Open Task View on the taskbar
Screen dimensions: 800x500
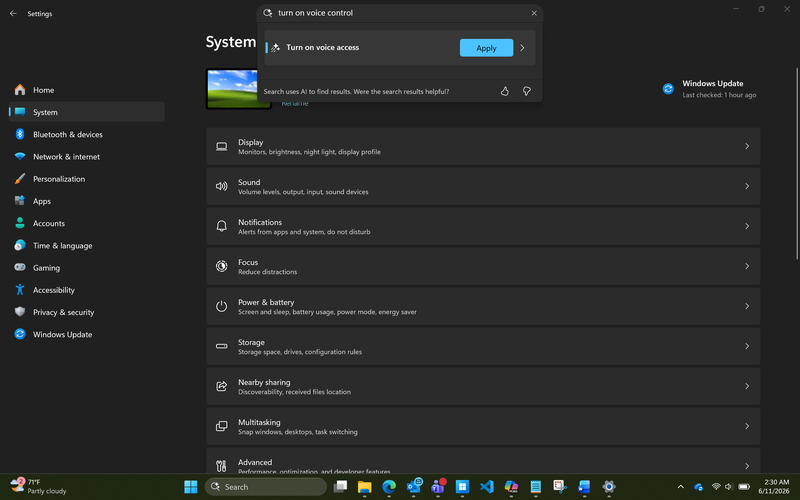coord(340,487)
